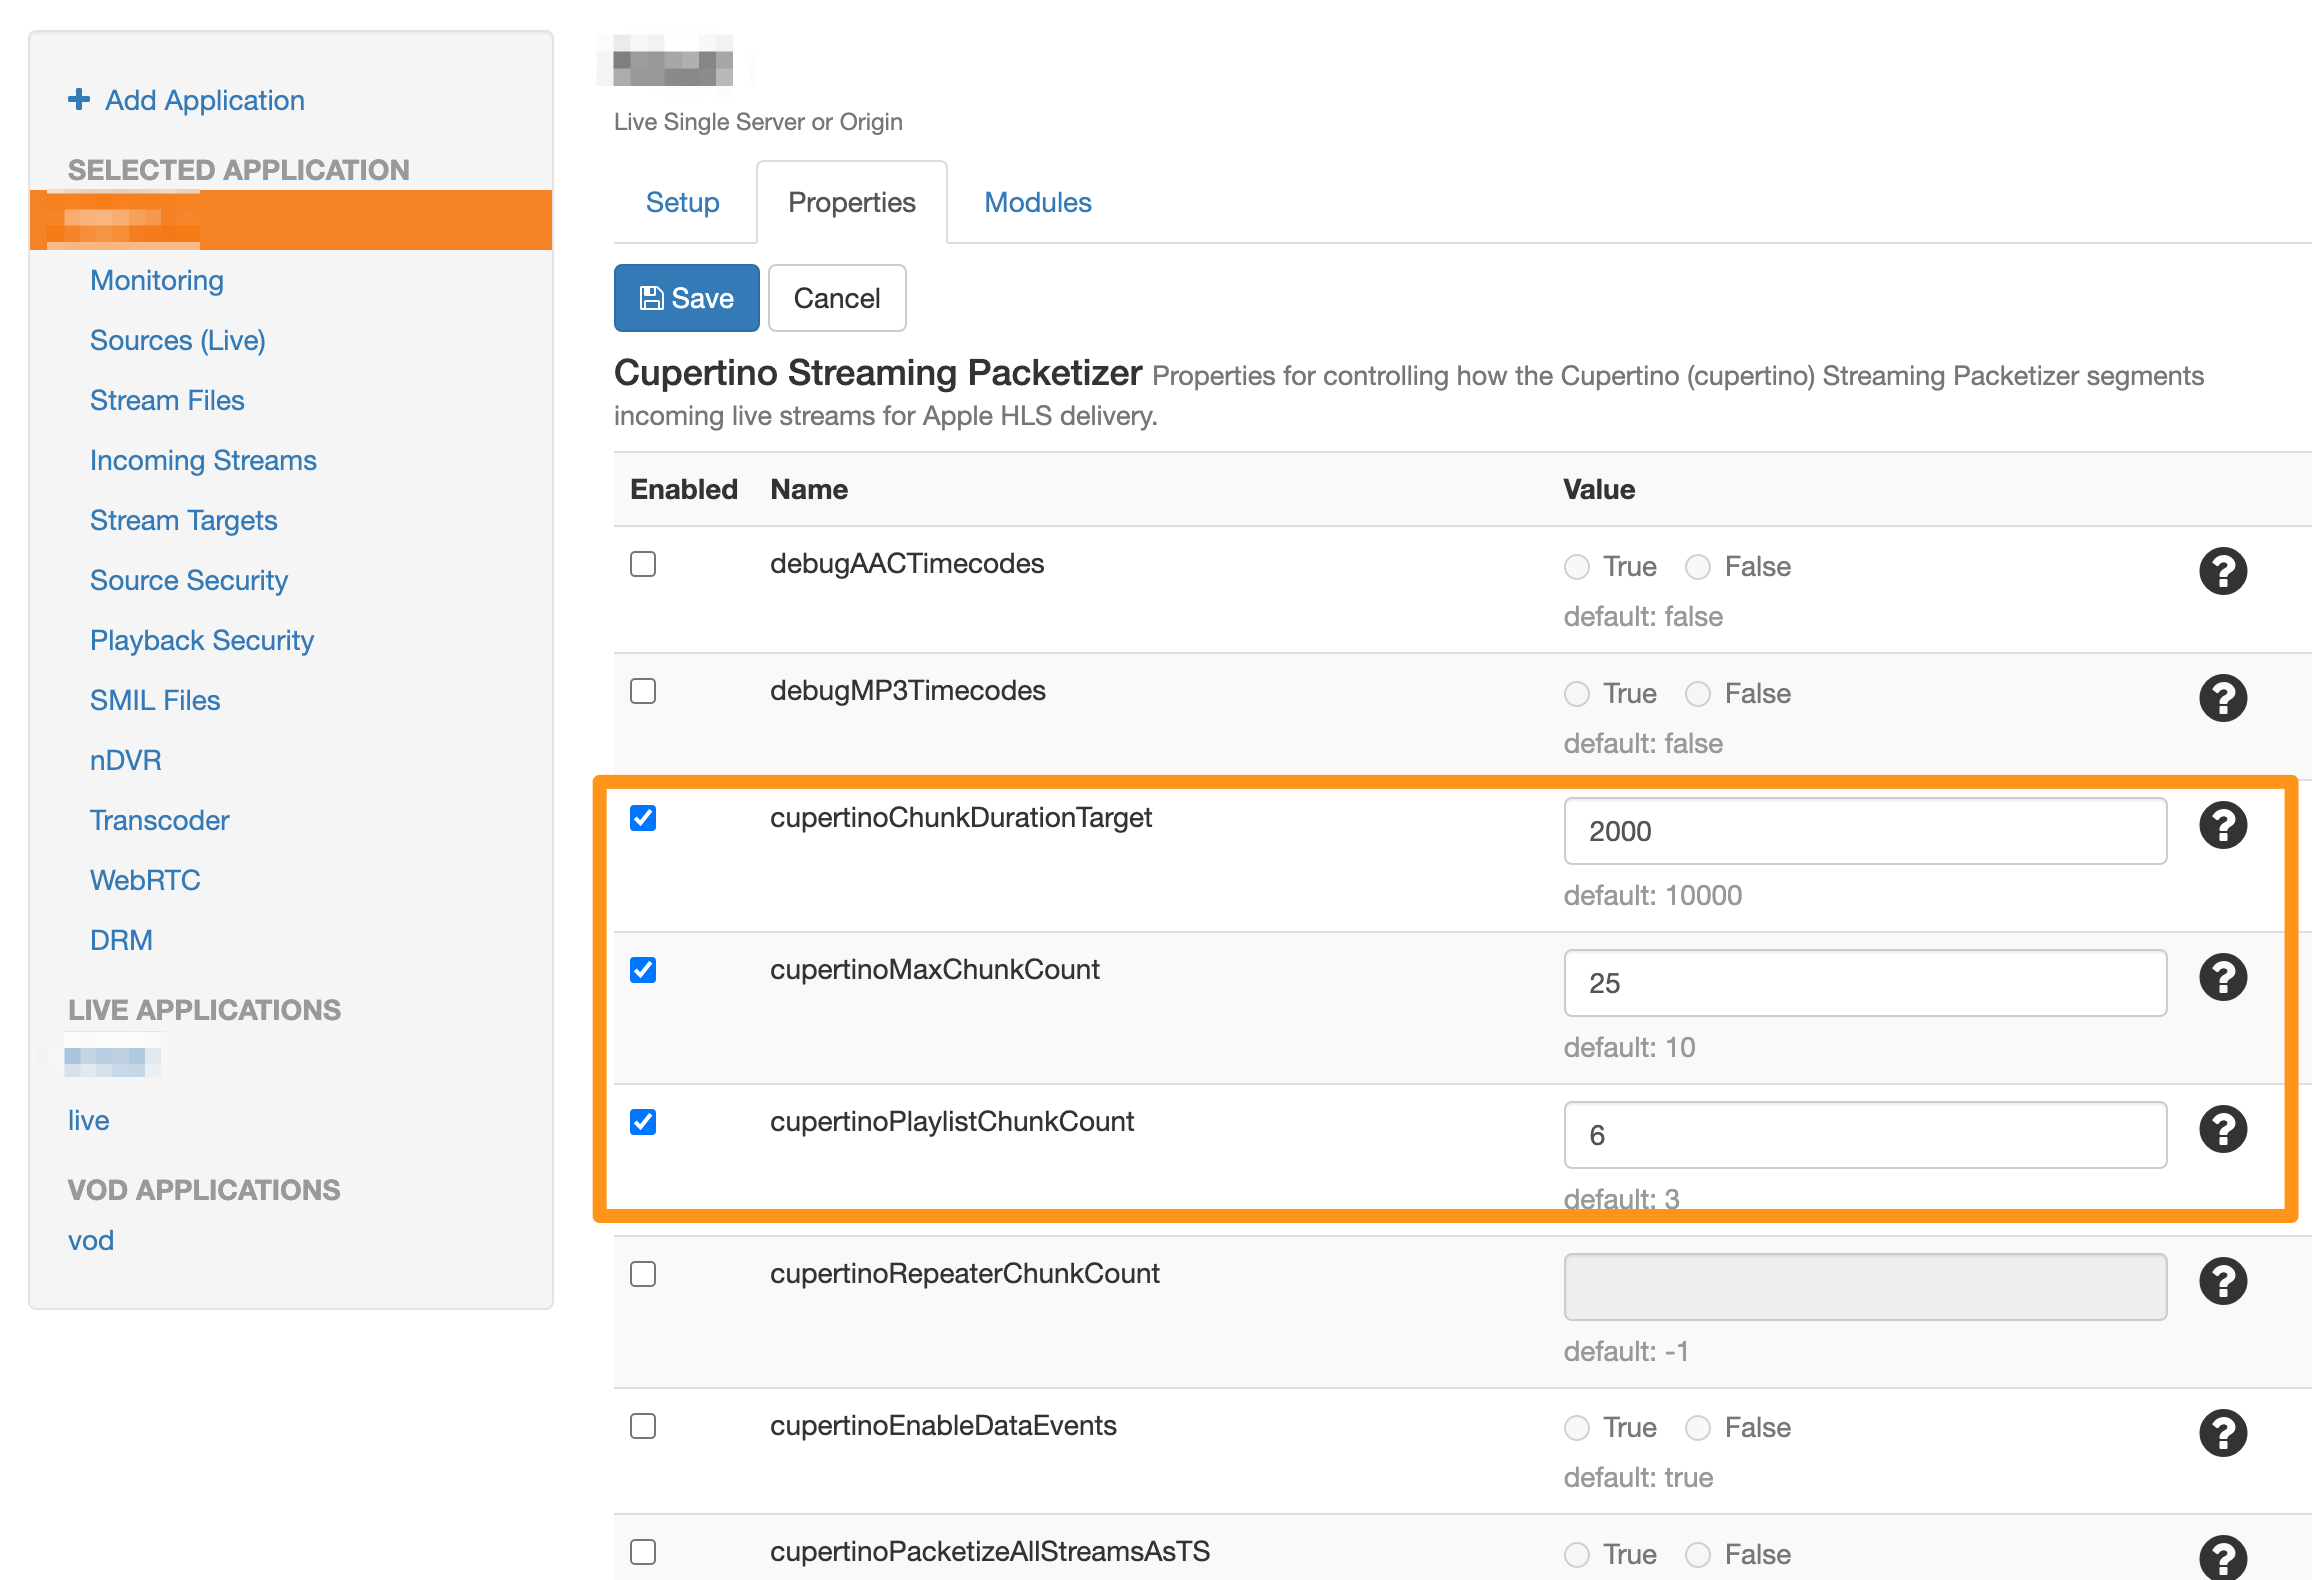Disable the cupertinoMaxChunkCount checkbox

pos(643,970)
